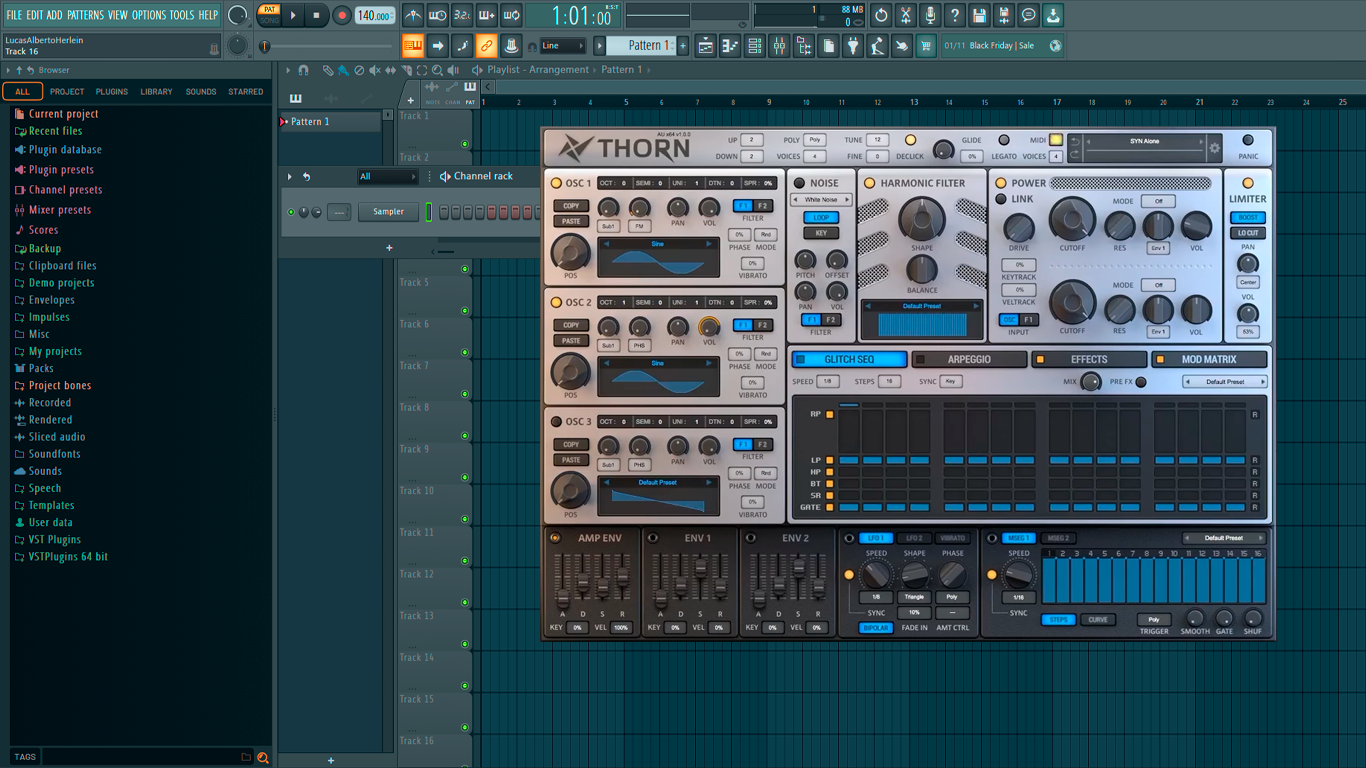Open OSC 1 Sine waveform selector
Image resolution: width=1366 pixels, height=768 pixels.
coord(657,243)
